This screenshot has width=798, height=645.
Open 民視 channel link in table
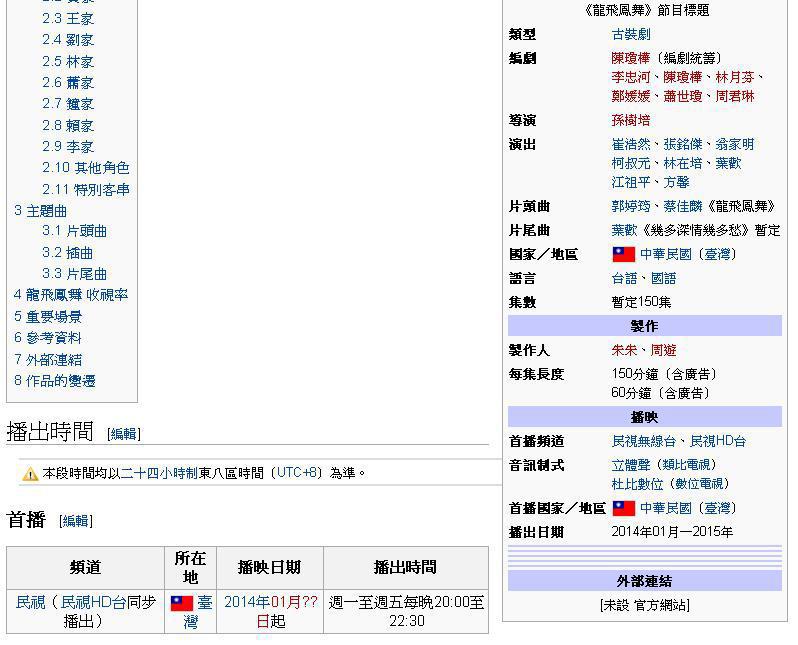(31, 602)
